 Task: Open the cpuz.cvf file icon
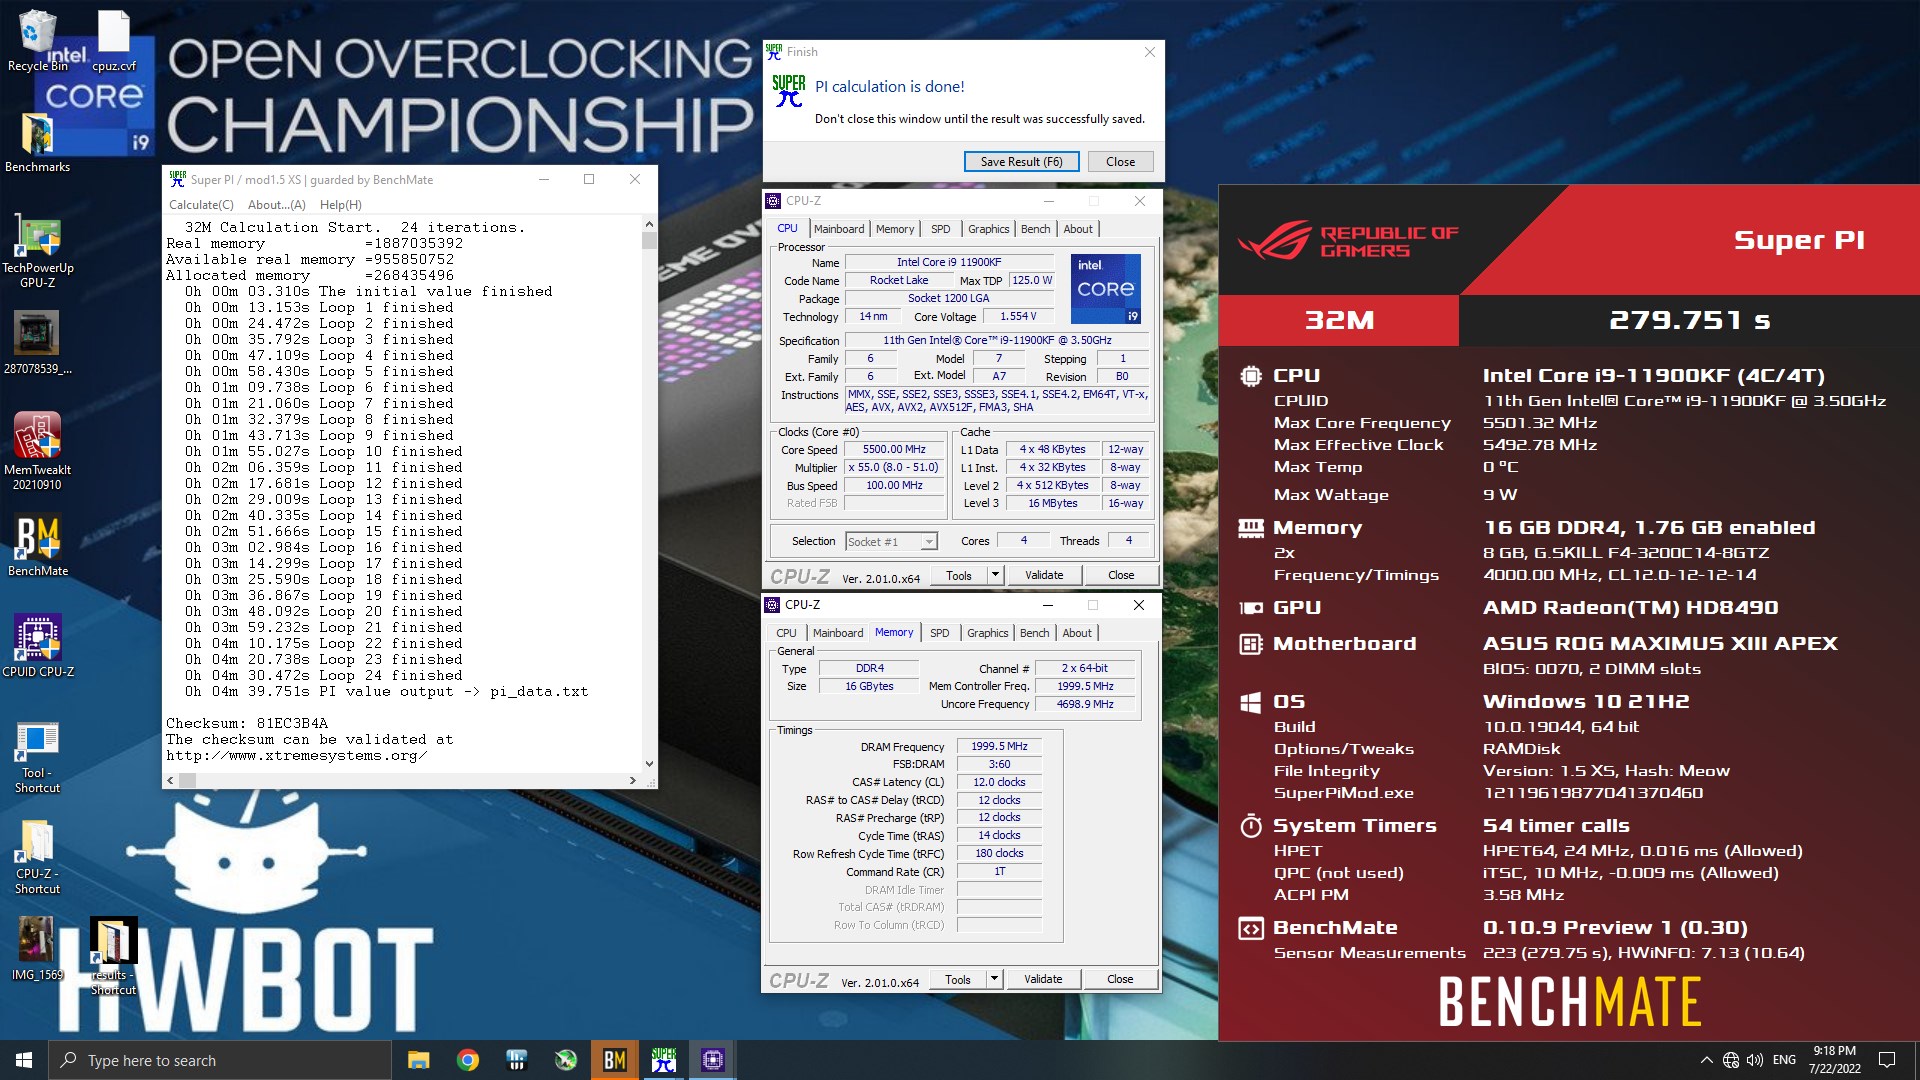pos(113,40)
